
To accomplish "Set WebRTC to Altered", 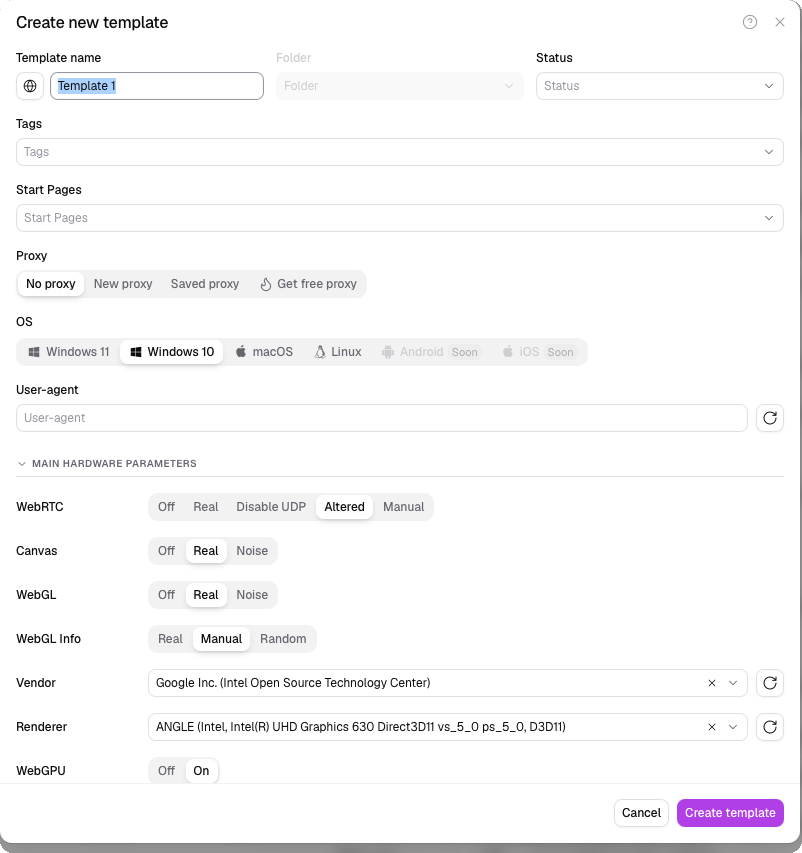I will click(344, 507).
